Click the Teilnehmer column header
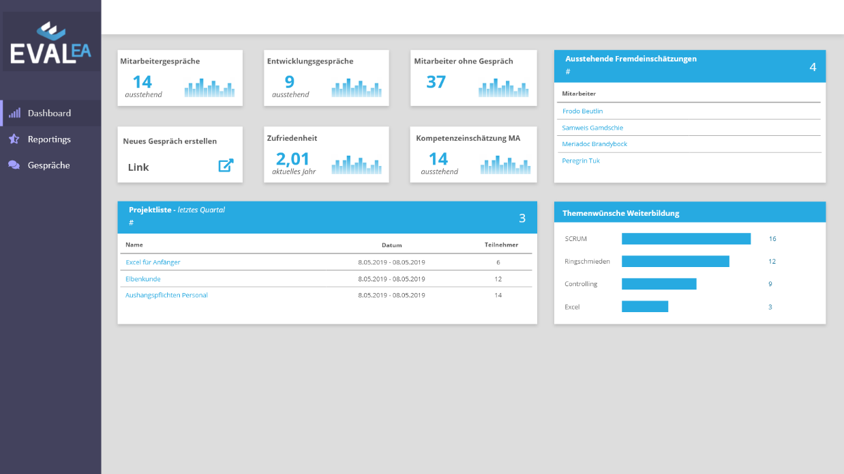Image resolution: width=844 pixels, height=474 pixels. click(x=501, y=244)
